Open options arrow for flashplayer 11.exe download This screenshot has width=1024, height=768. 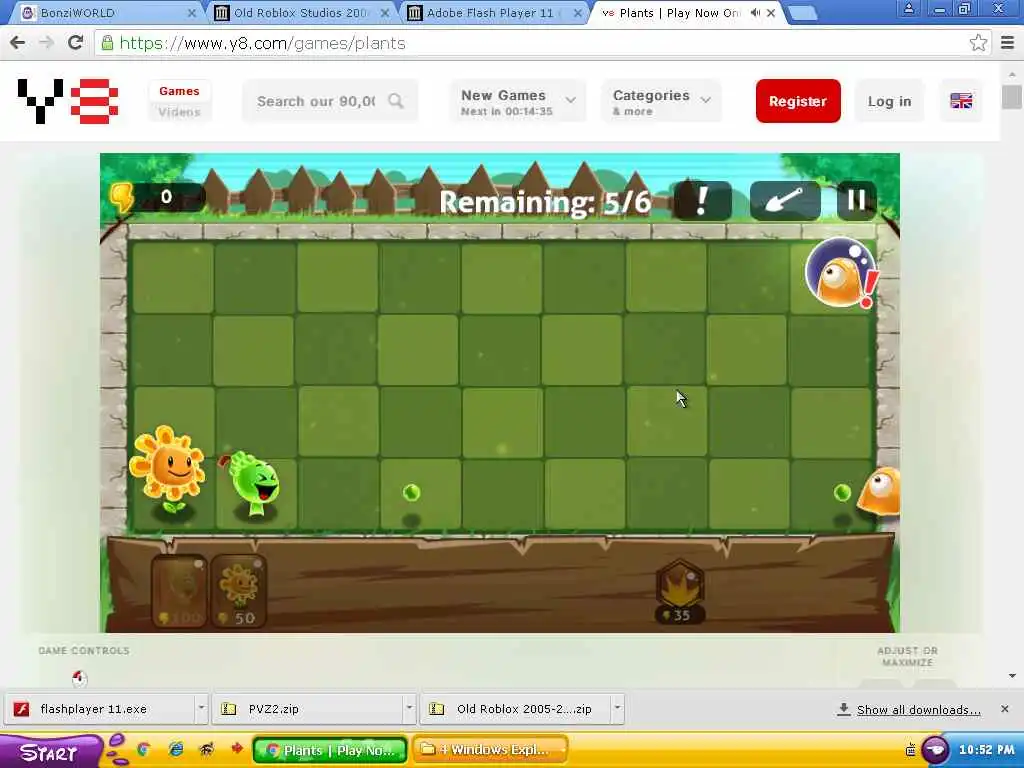pyautogui.click(x=201, y=708)
